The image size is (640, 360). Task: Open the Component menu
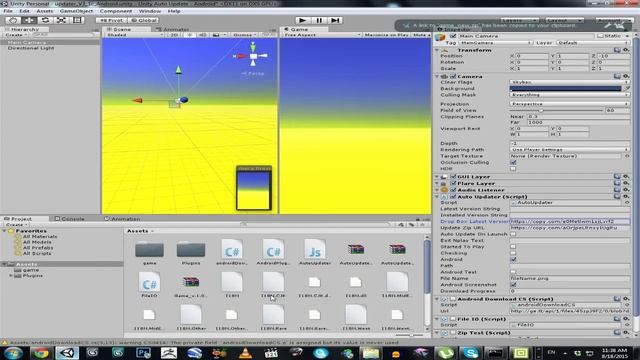(x=116, y=11)
